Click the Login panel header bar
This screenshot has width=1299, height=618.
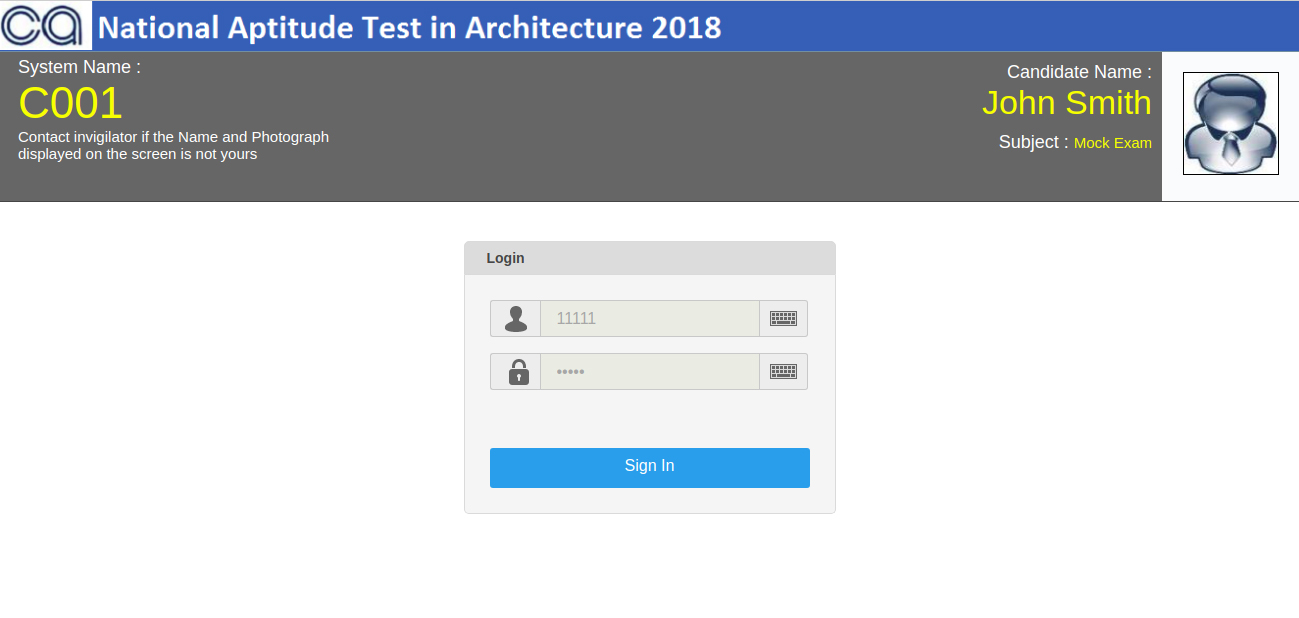tap(649, 258)
